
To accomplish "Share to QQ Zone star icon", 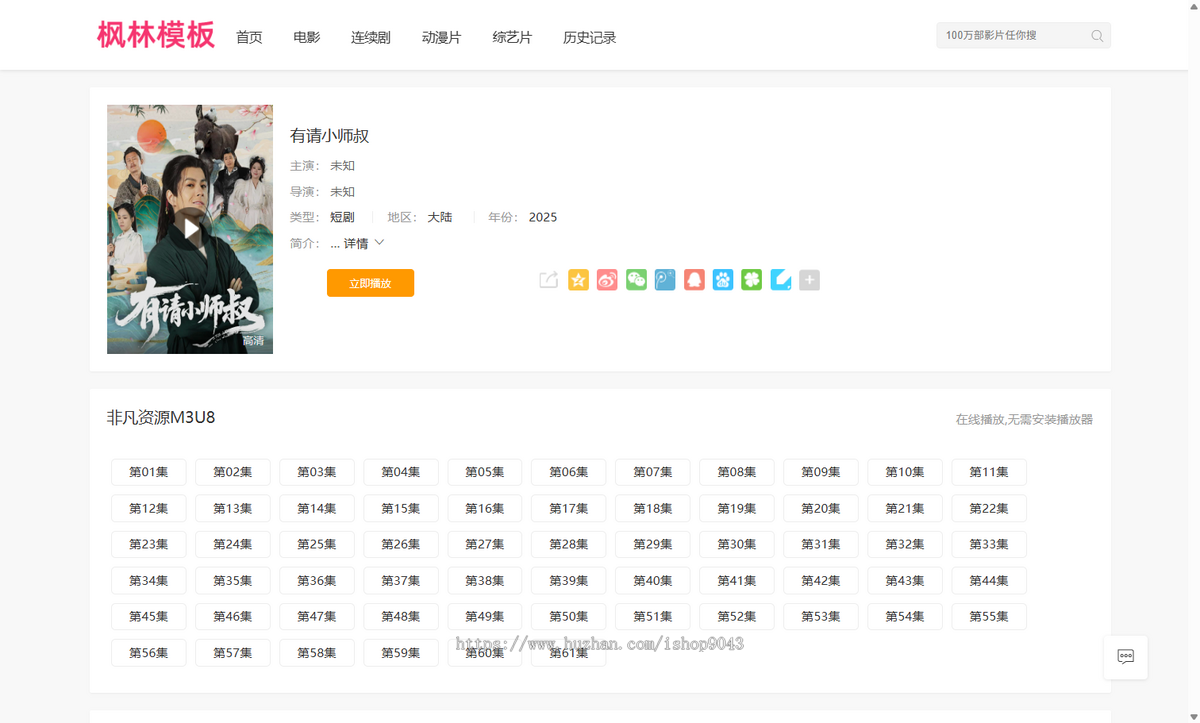I will click(x=578, y=280).
